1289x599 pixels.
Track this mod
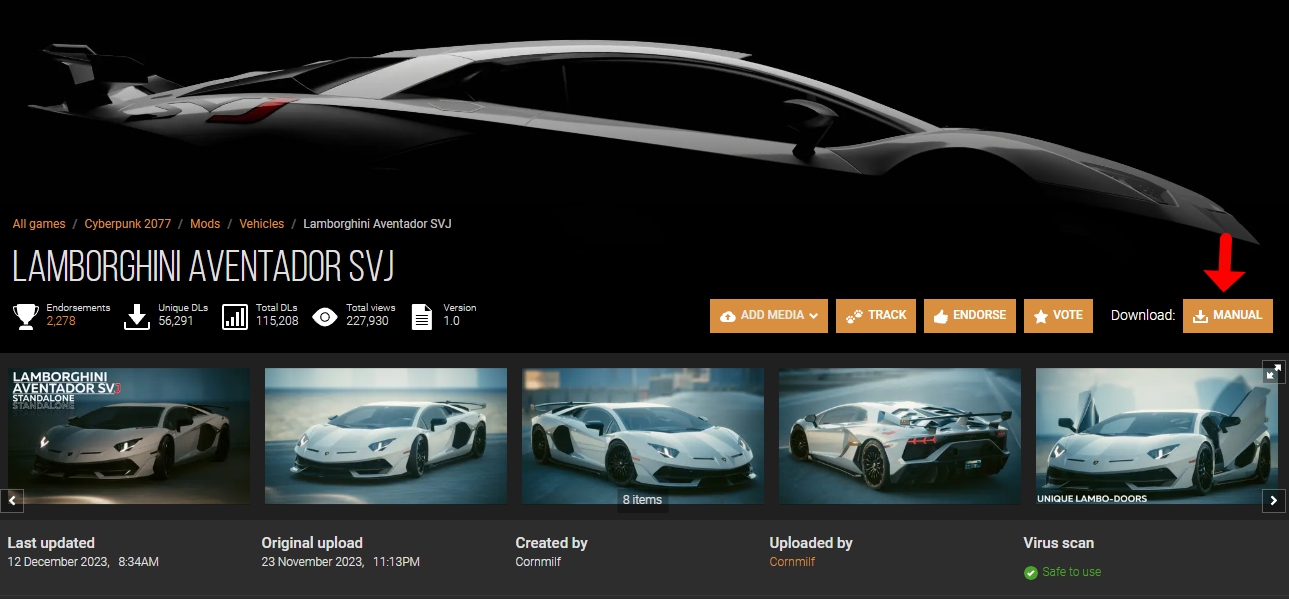(x=876, y=316)
